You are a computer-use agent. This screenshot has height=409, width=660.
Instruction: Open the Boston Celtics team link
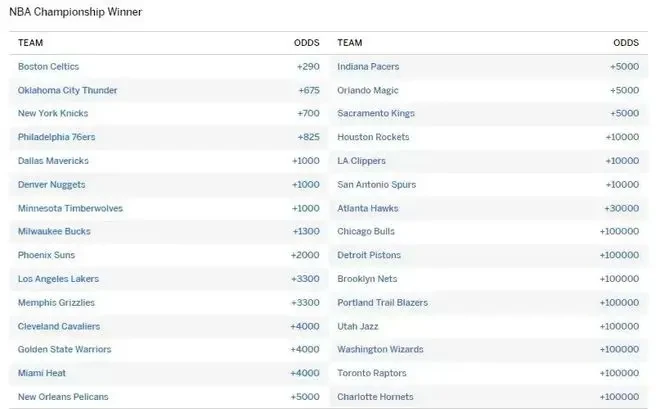click(48, 66)
